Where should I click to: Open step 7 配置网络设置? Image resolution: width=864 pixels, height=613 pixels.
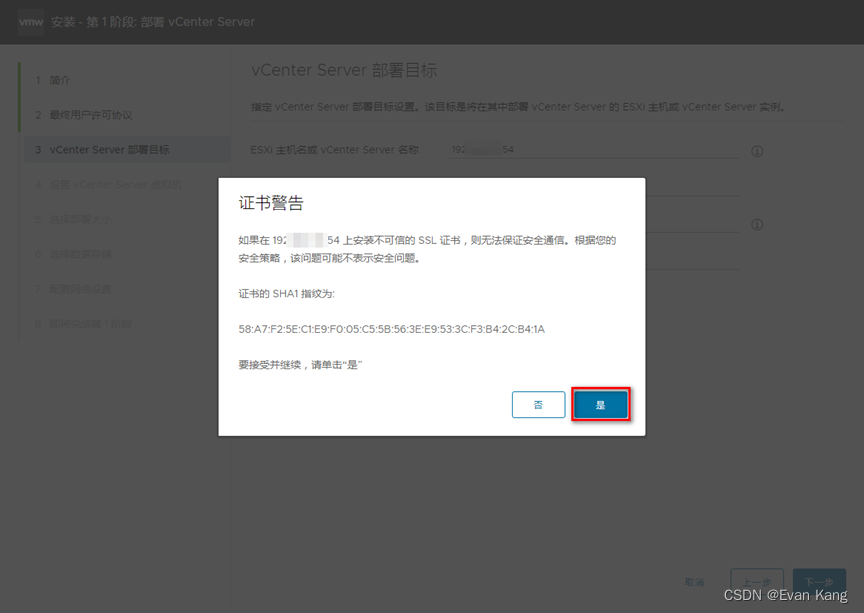pyautogui.click(x=80, y=289)
